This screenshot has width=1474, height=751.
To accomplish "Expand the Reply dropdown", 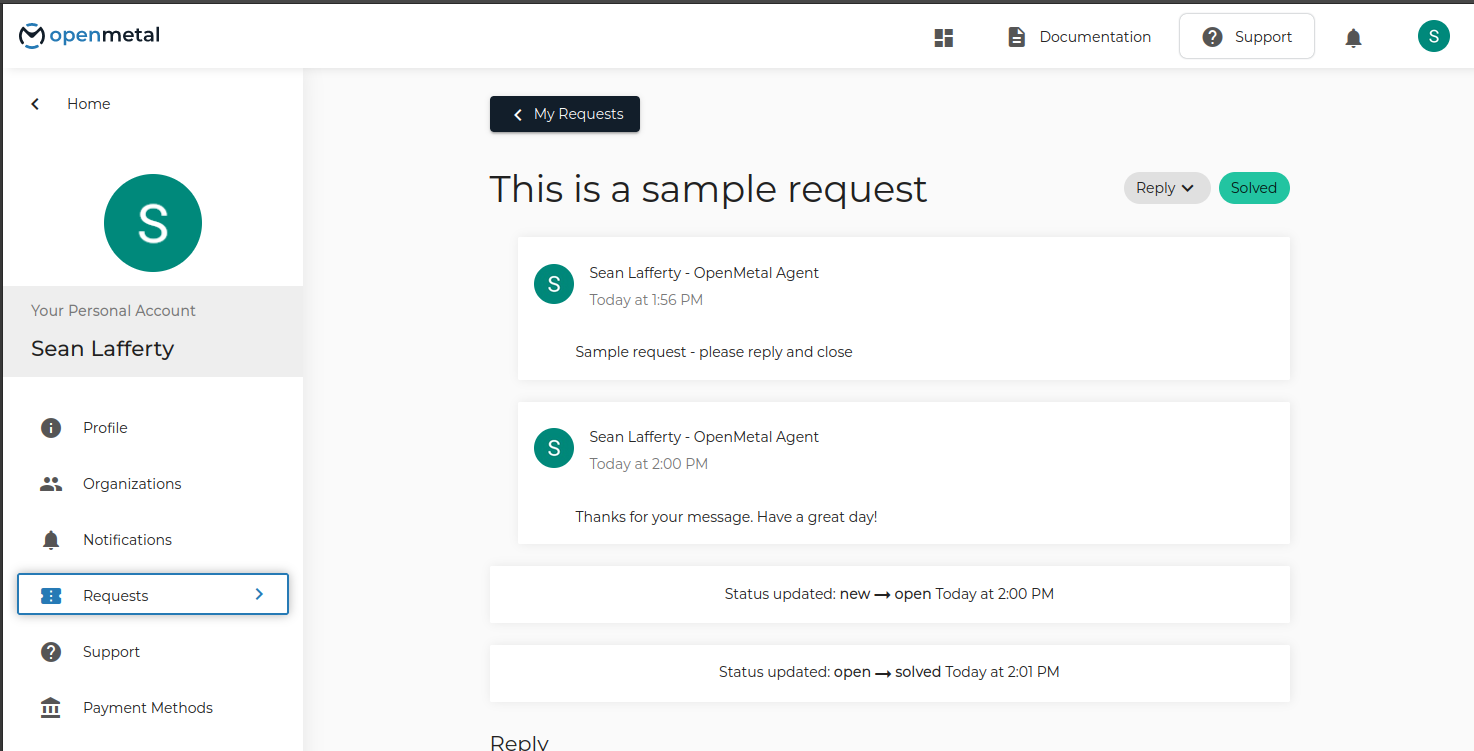I will (x=1166, y=188).
